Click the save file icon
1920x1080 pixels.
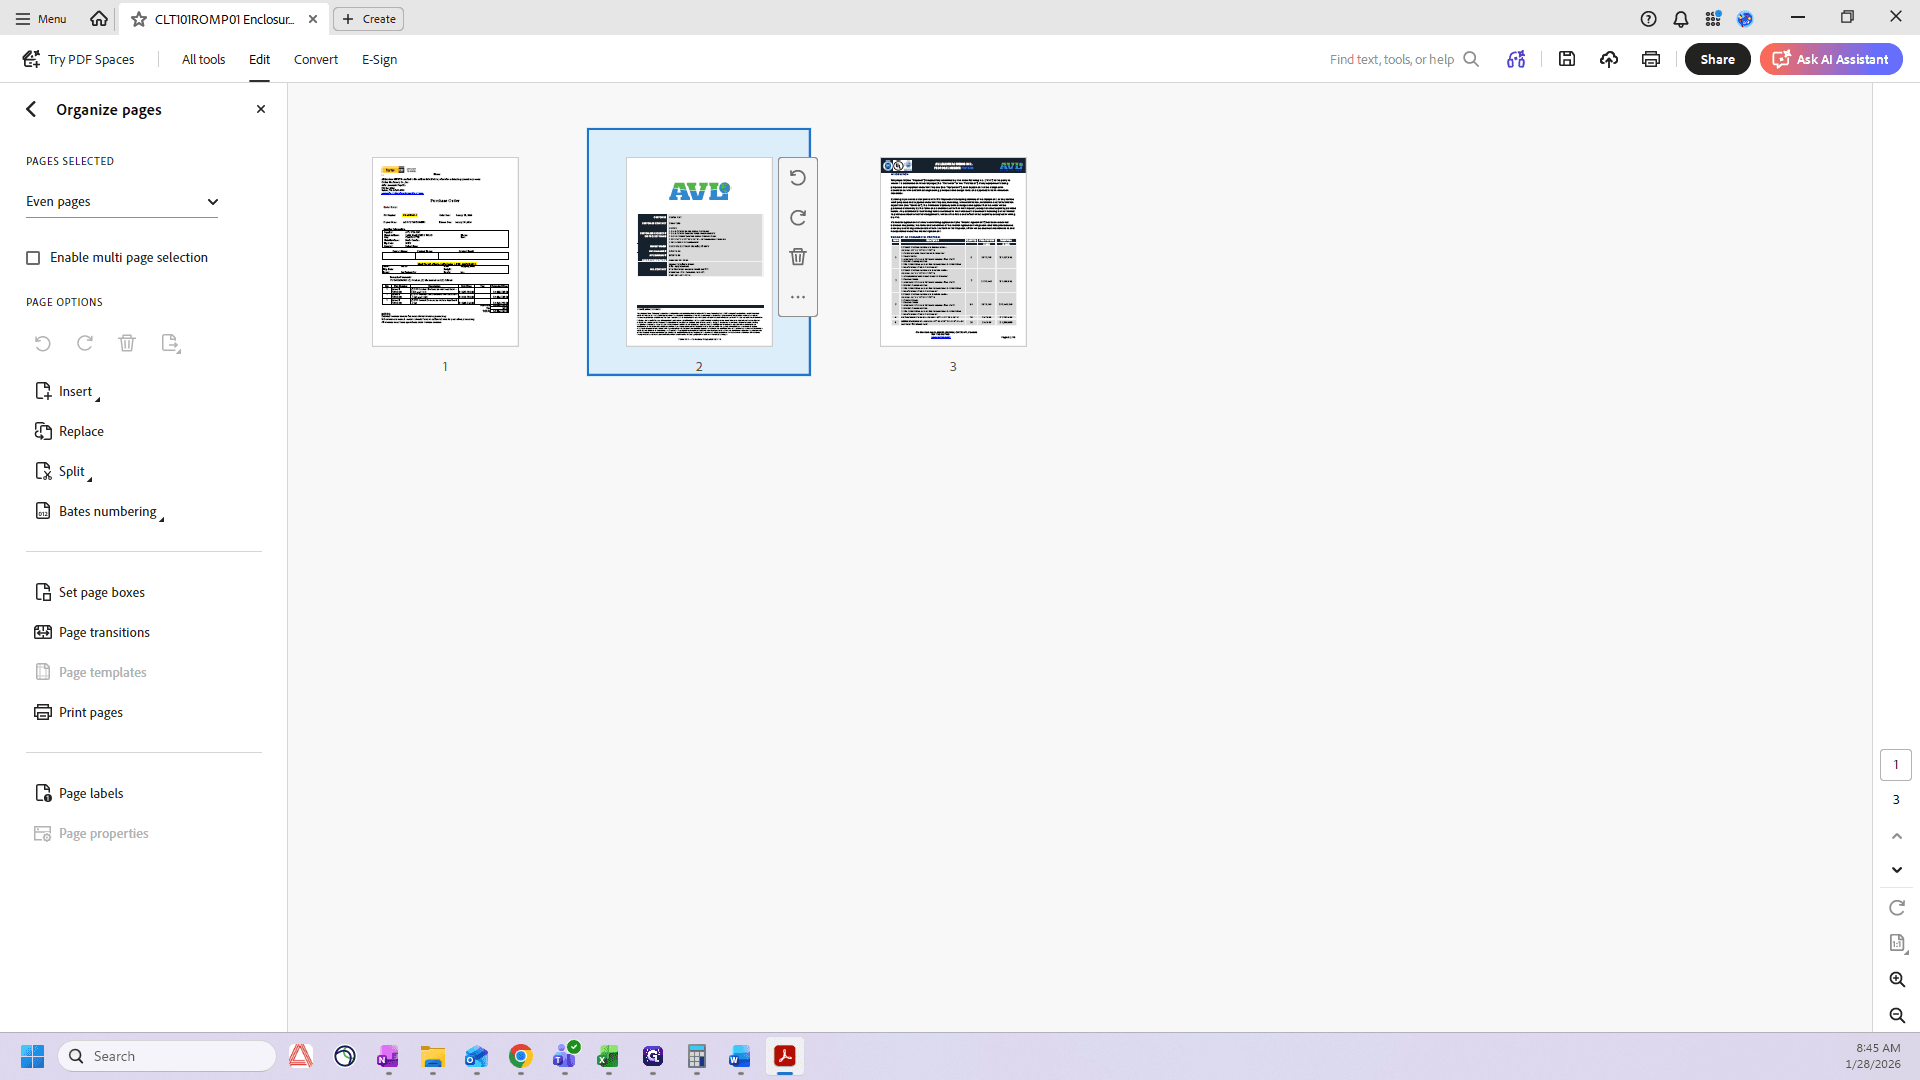coord(1567,59)
